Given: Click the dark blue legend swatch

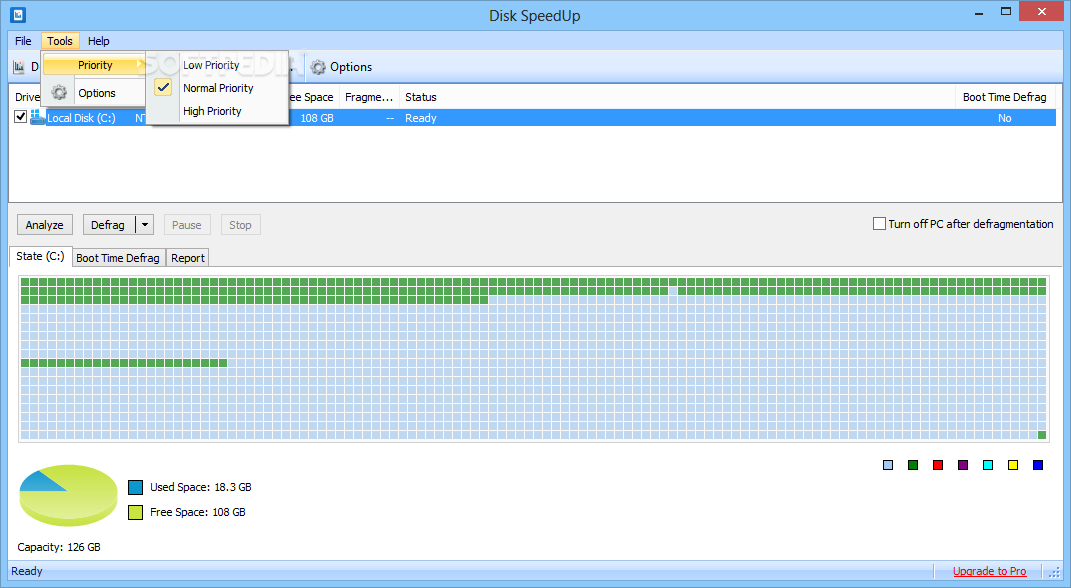Looking at the screenshot, I should click(x=1038, y=465).
